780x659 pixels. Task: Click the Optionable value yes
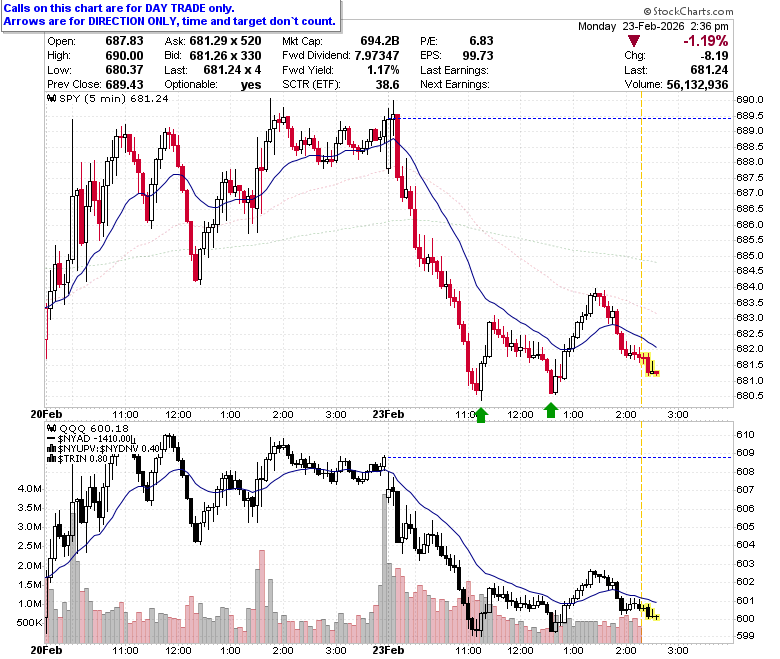tap(251, 85)
